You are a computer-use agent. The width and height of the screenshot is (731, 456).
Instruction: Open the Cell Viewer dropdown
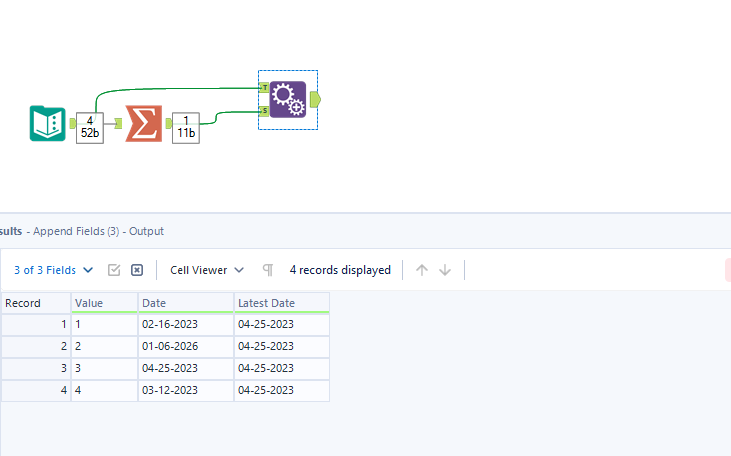click(x=207, y=270)
